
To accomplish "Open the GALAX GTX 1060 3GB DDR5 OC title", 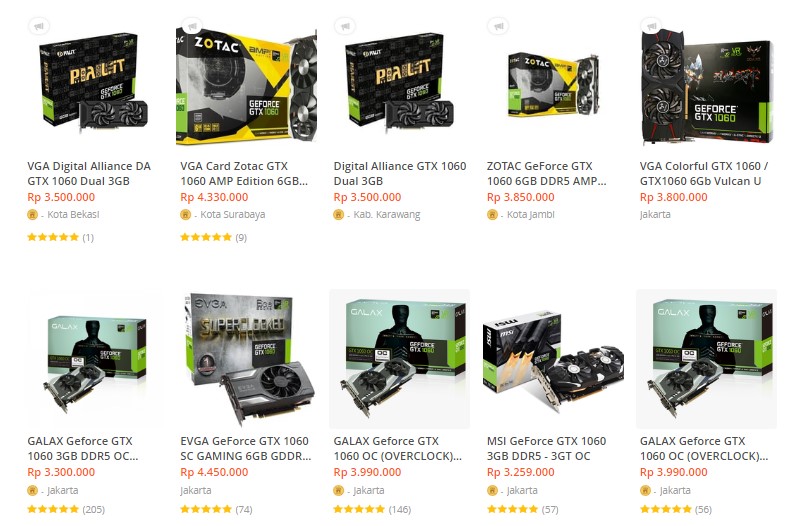I will click(x=83, y=449).
